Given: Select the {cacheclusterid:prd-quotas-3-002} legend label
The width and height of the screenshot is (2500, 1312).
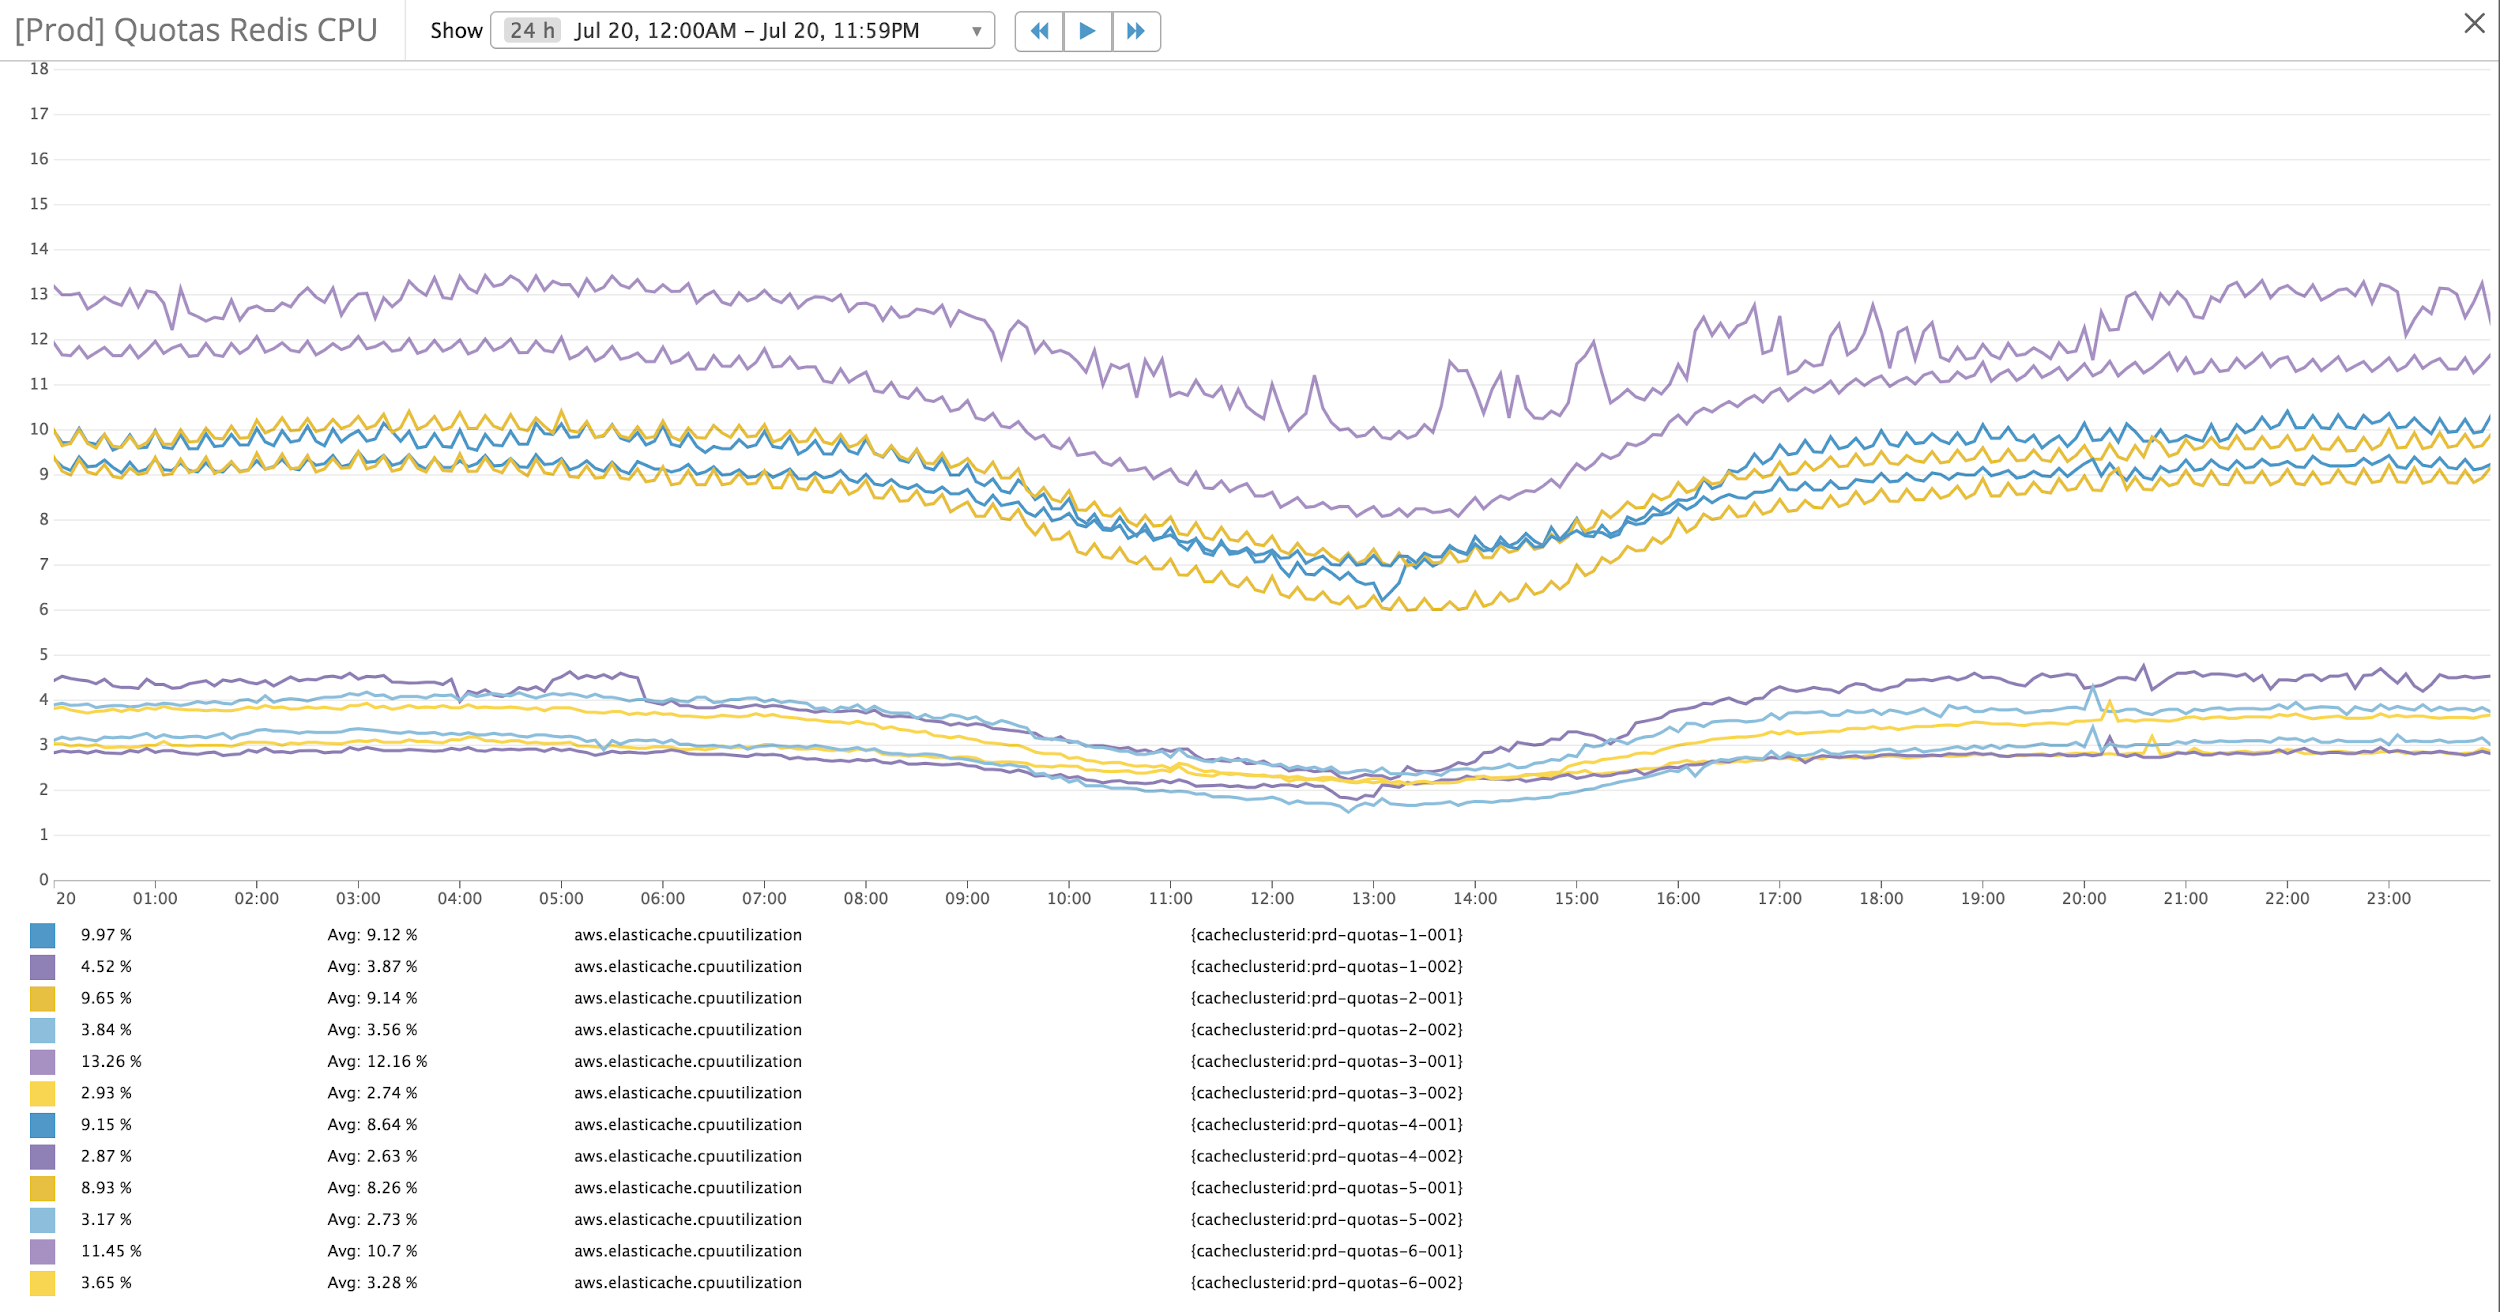Looking at the screenshot, I should pos(1326,1093).
